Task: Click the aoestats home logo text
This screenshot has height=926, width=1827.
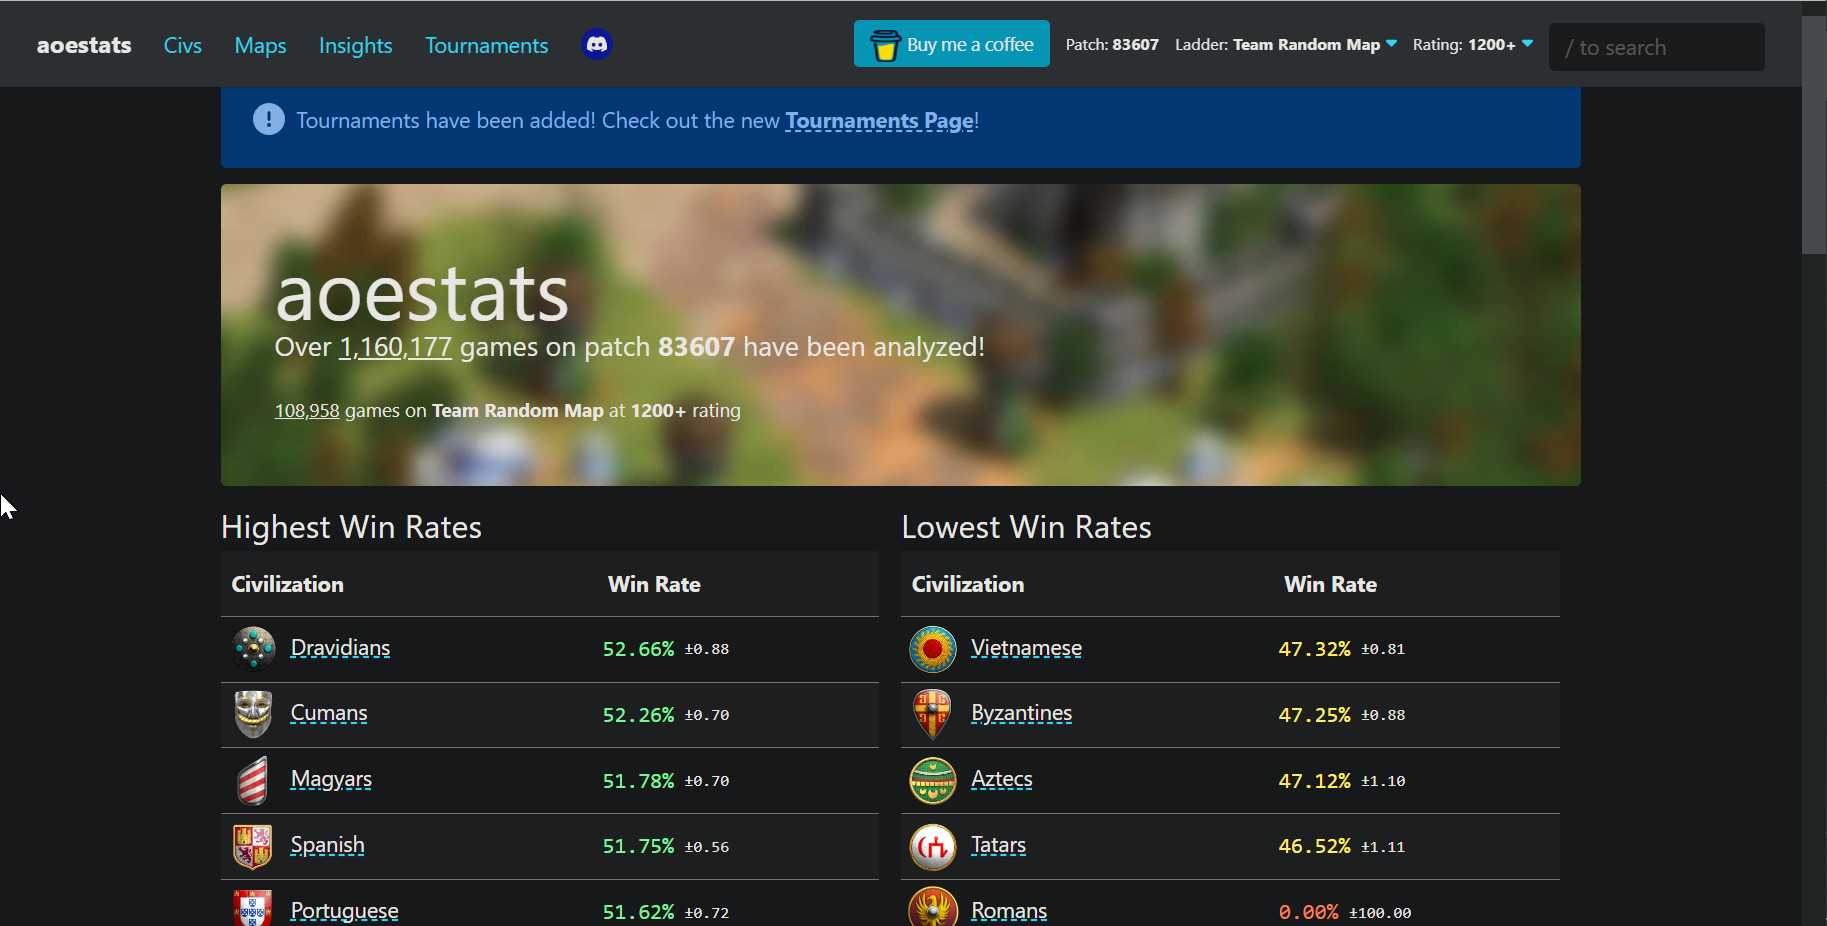Action: 84,45
